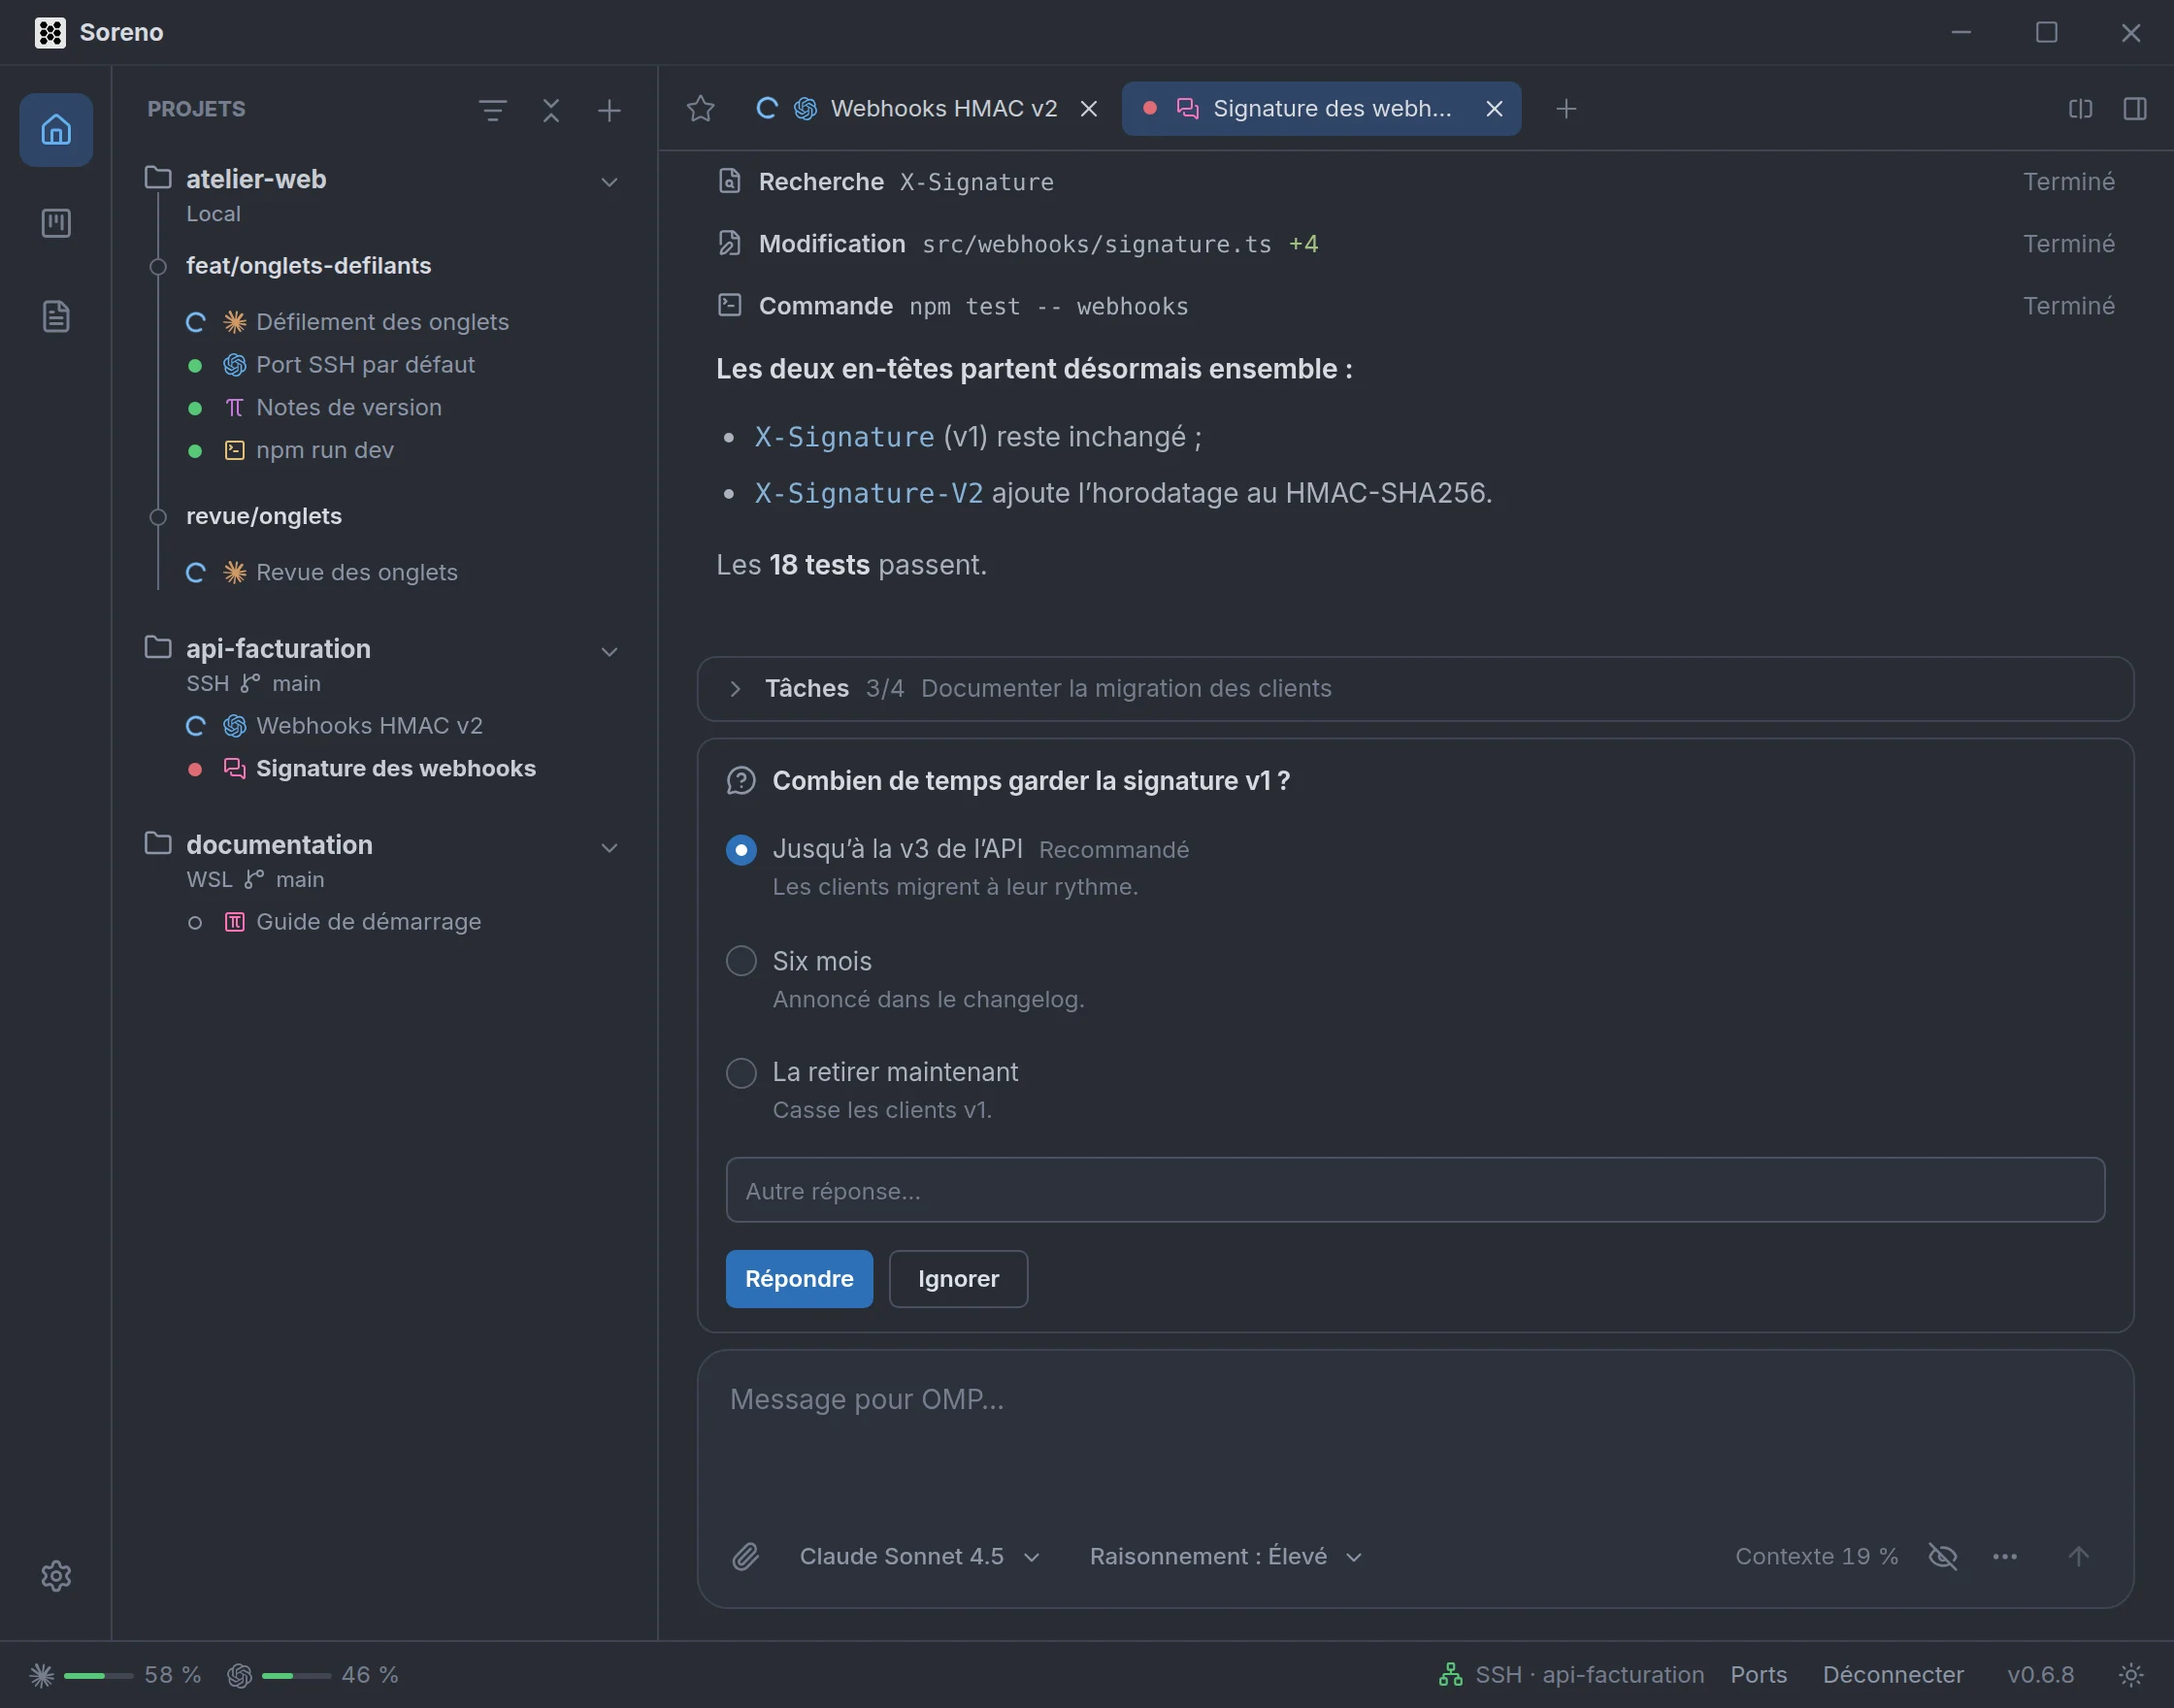Collapse the atelier-web project
Image resolution: width=2174 pixels, height=1708 pixels.
609,182
